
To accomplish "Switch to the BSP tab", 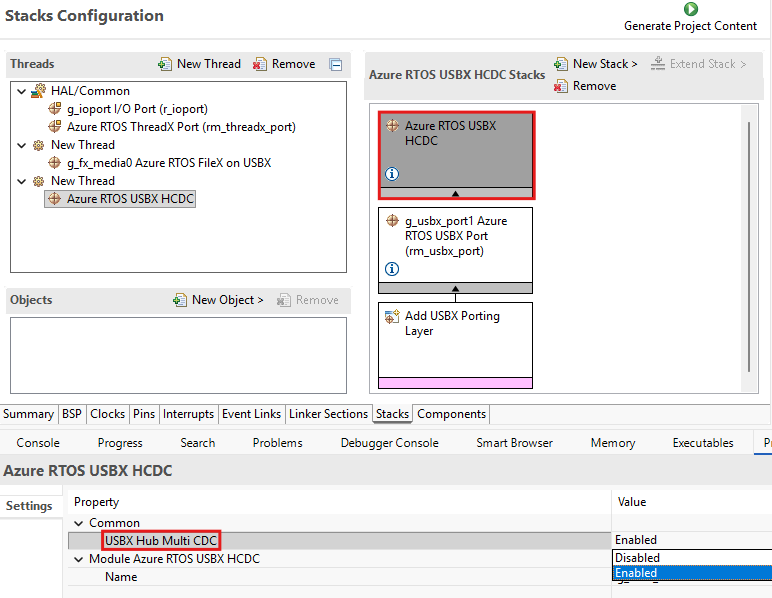I will (72, 414).
